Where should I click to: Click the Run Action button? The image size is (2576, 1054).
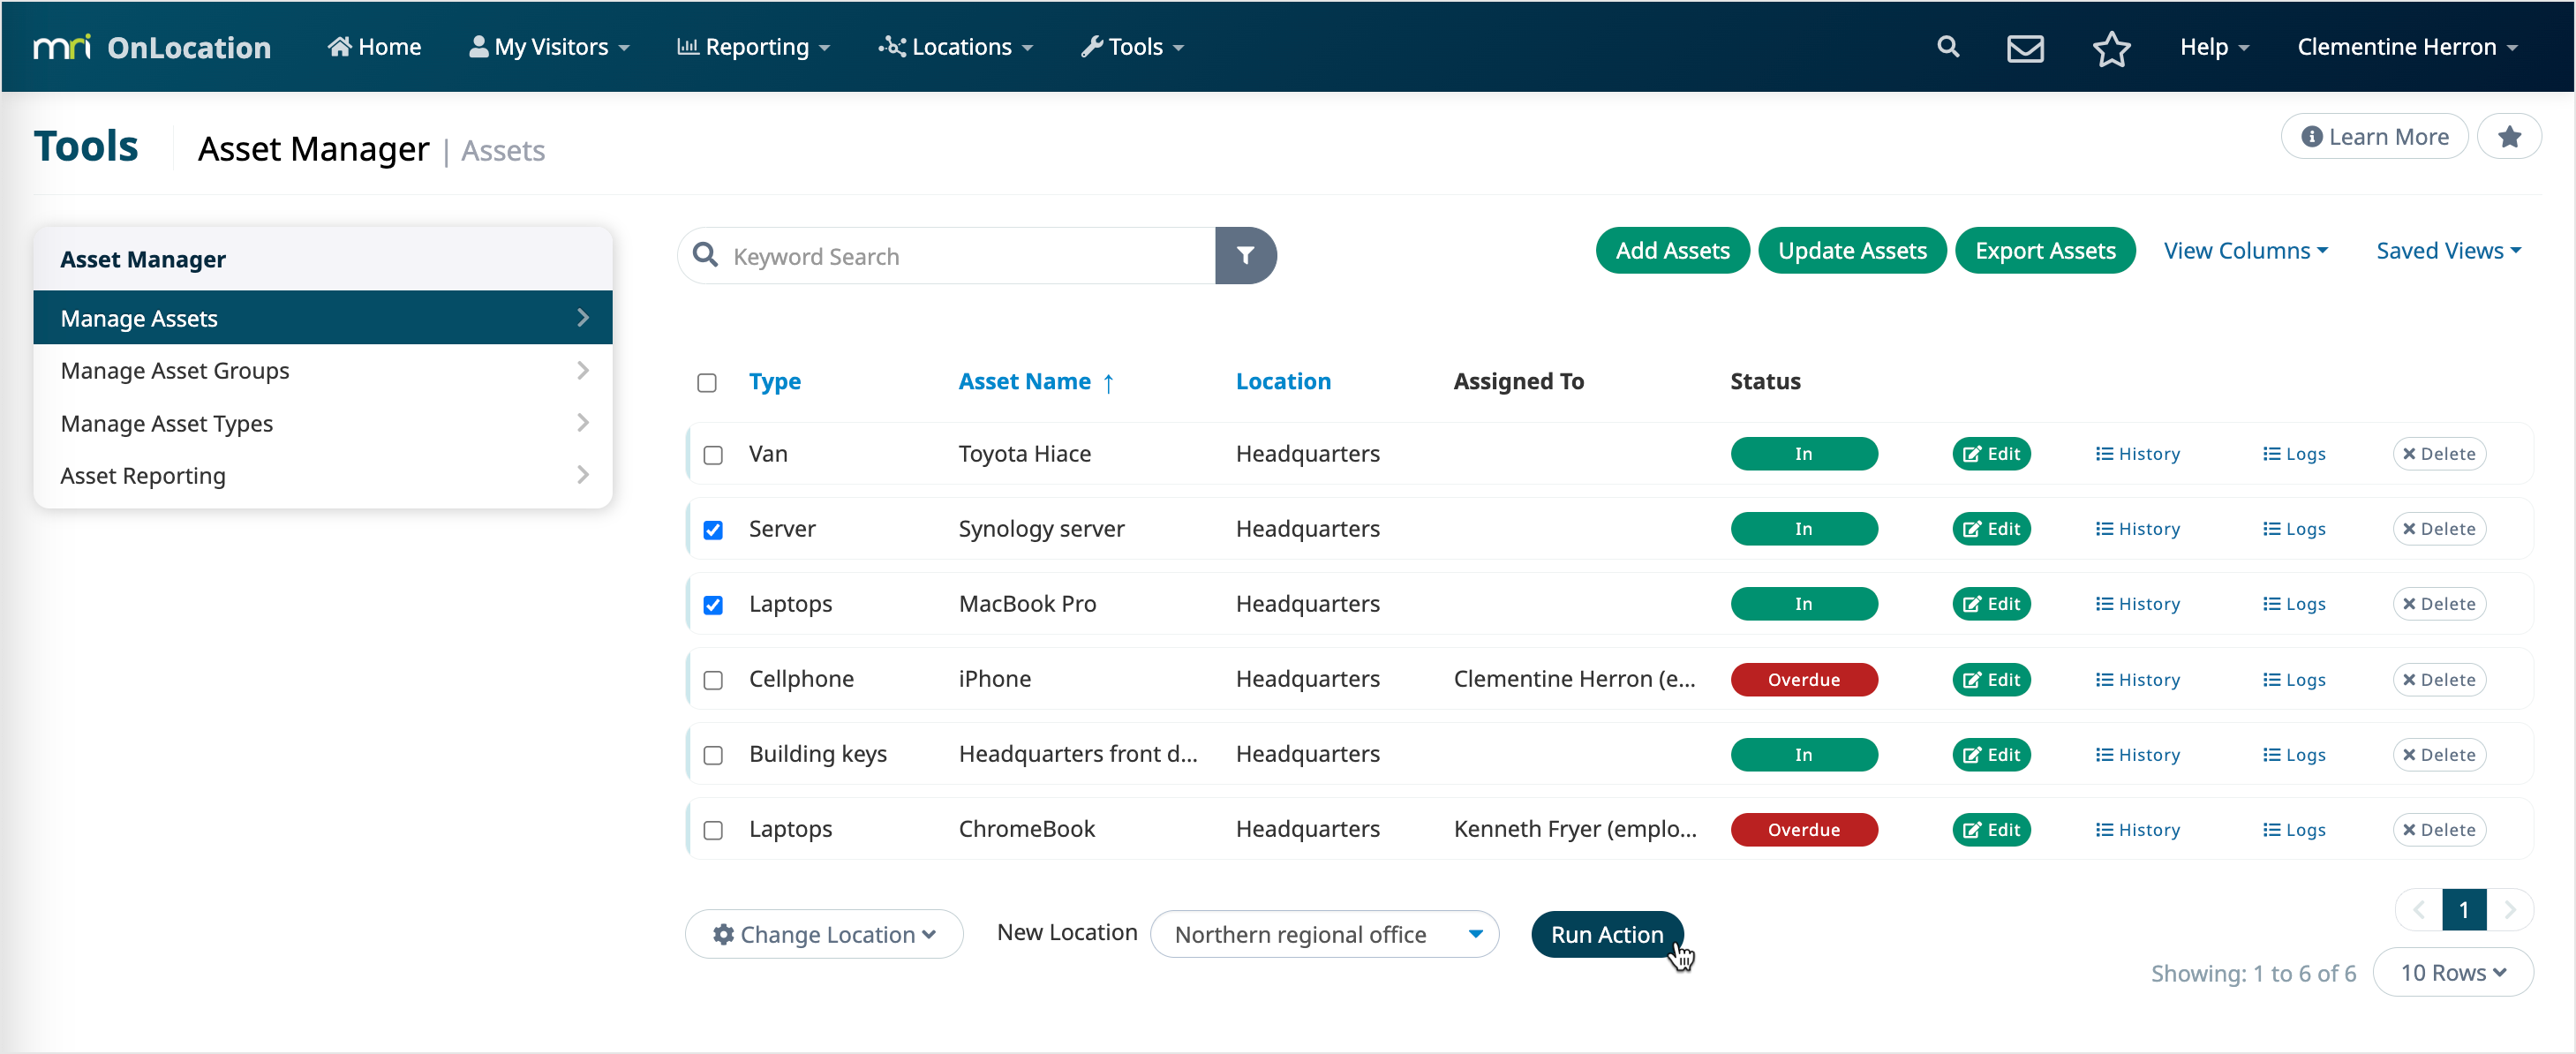pyautogui.click(x=1606, y=933)
